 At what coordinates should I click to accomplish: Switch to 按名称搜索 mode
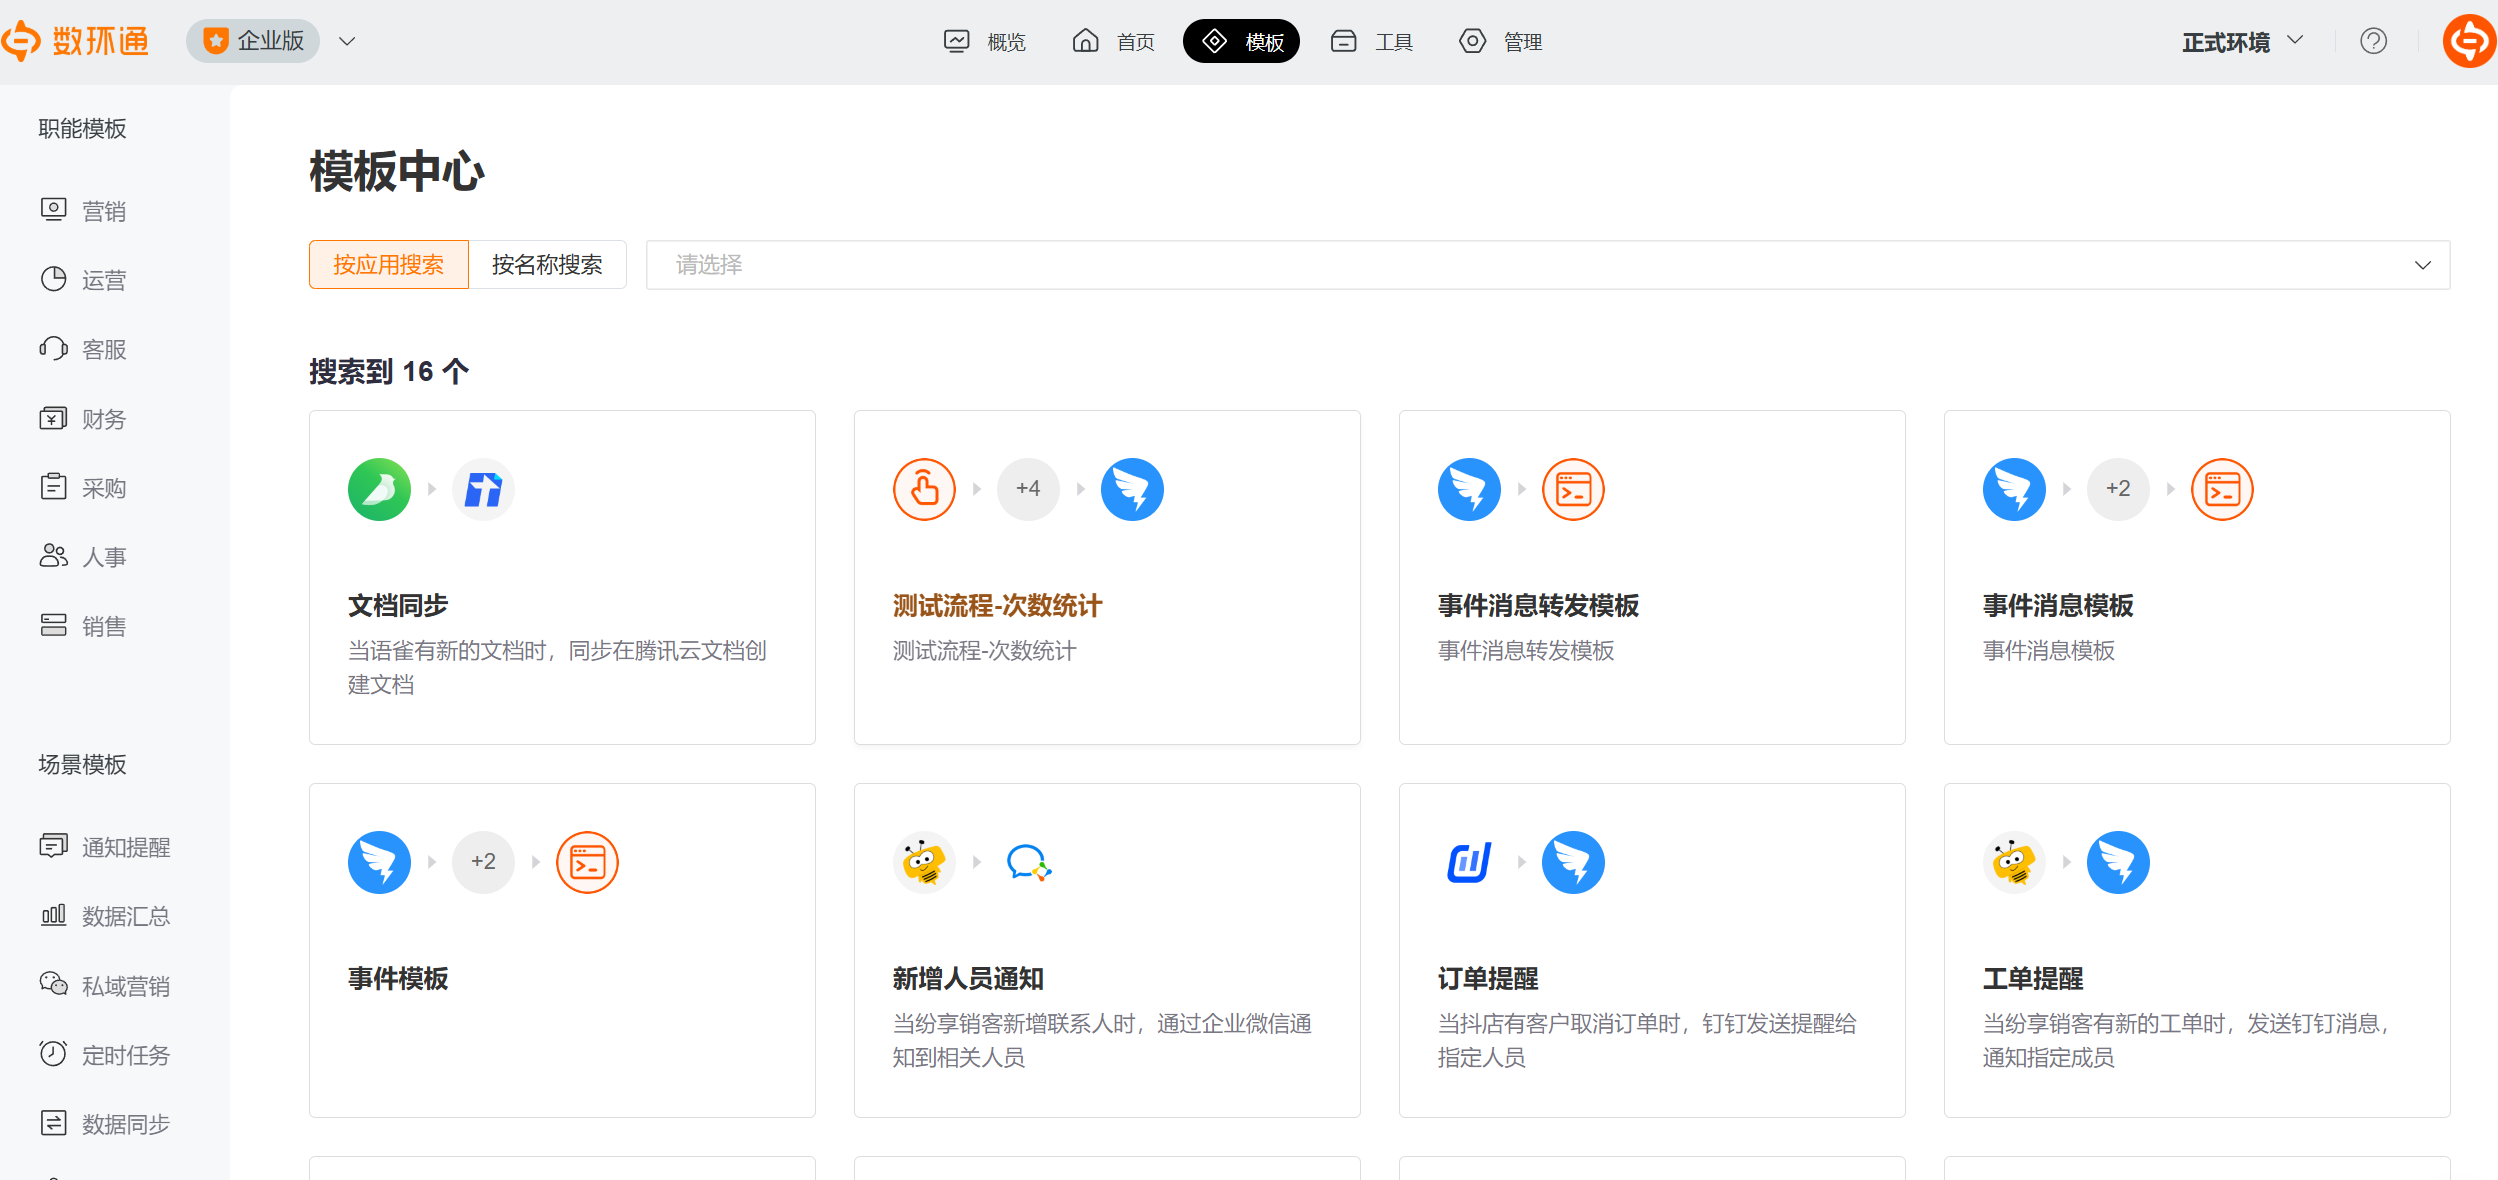point(547,265)
